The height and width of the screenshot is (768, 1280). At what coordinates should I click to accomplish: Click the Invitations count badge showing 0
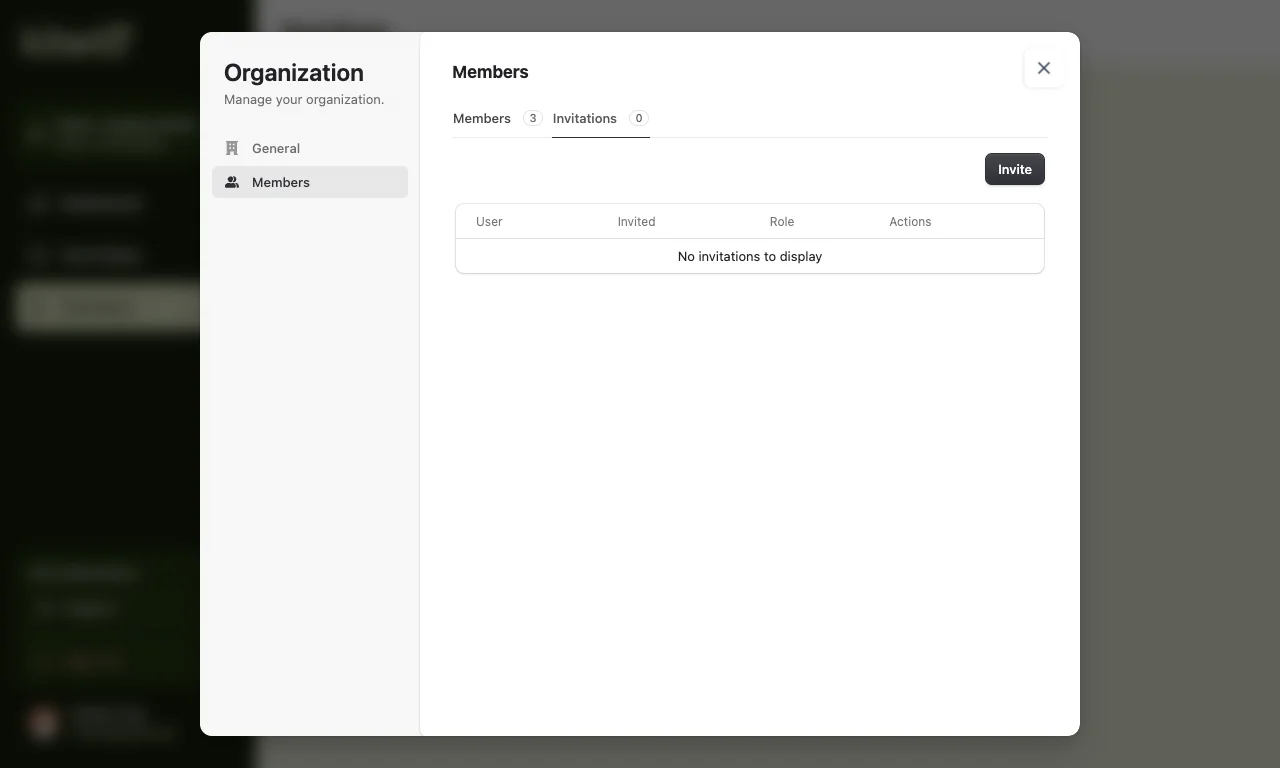[x=638, y=118]
